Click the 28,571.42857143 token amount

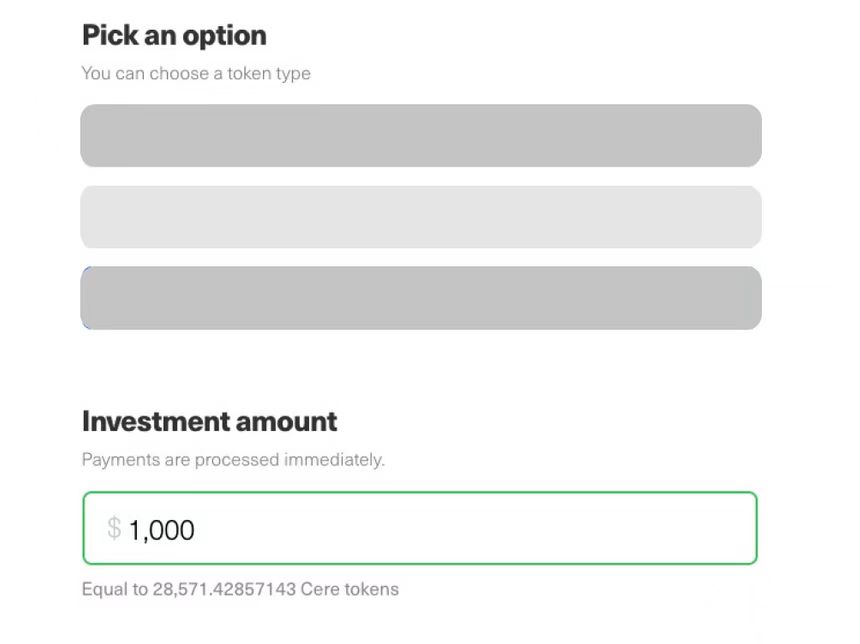(x=224, y=589)
